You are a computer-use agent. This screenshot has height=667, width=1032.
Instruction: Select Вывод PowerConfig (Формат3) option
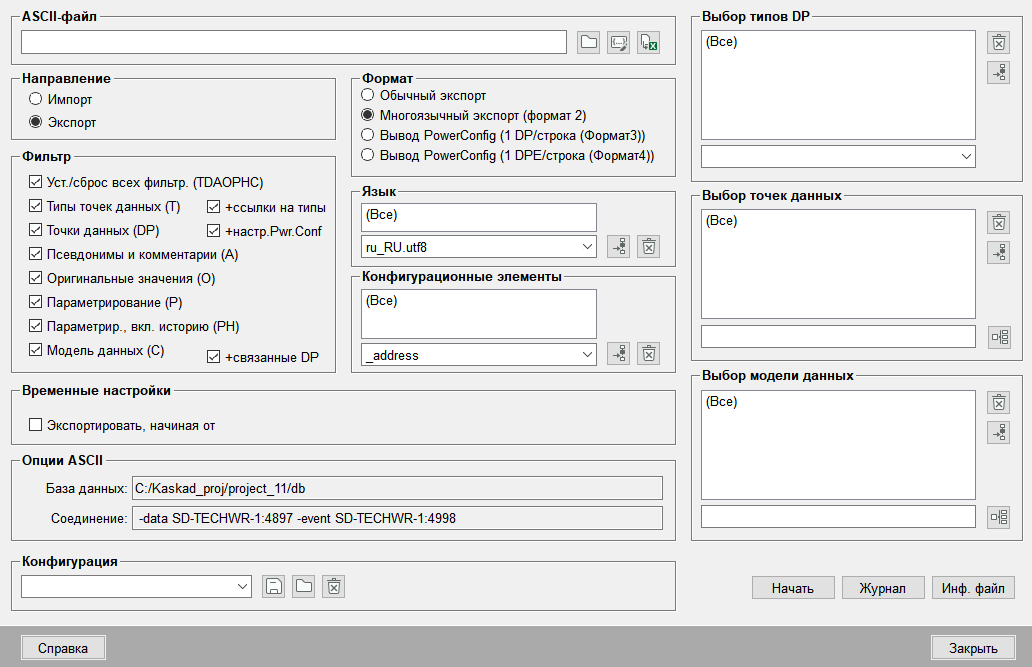pyautogui.click(x=368, y=135)
